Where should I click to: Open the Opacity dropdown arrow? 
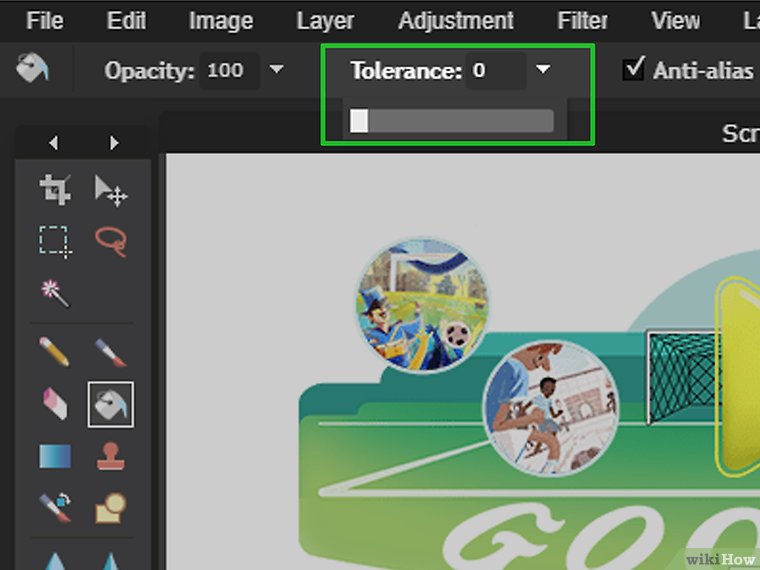coord(277,70)
